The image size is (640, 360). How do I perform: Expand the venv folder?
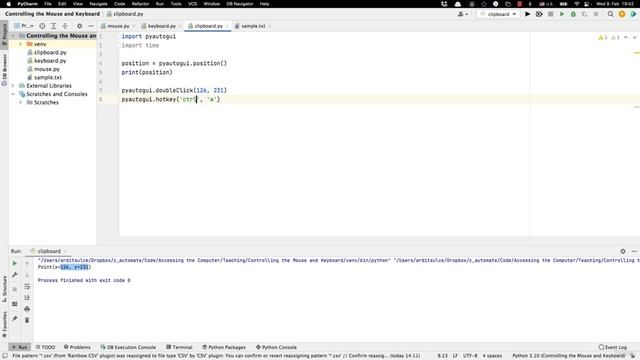coord(20,44)
